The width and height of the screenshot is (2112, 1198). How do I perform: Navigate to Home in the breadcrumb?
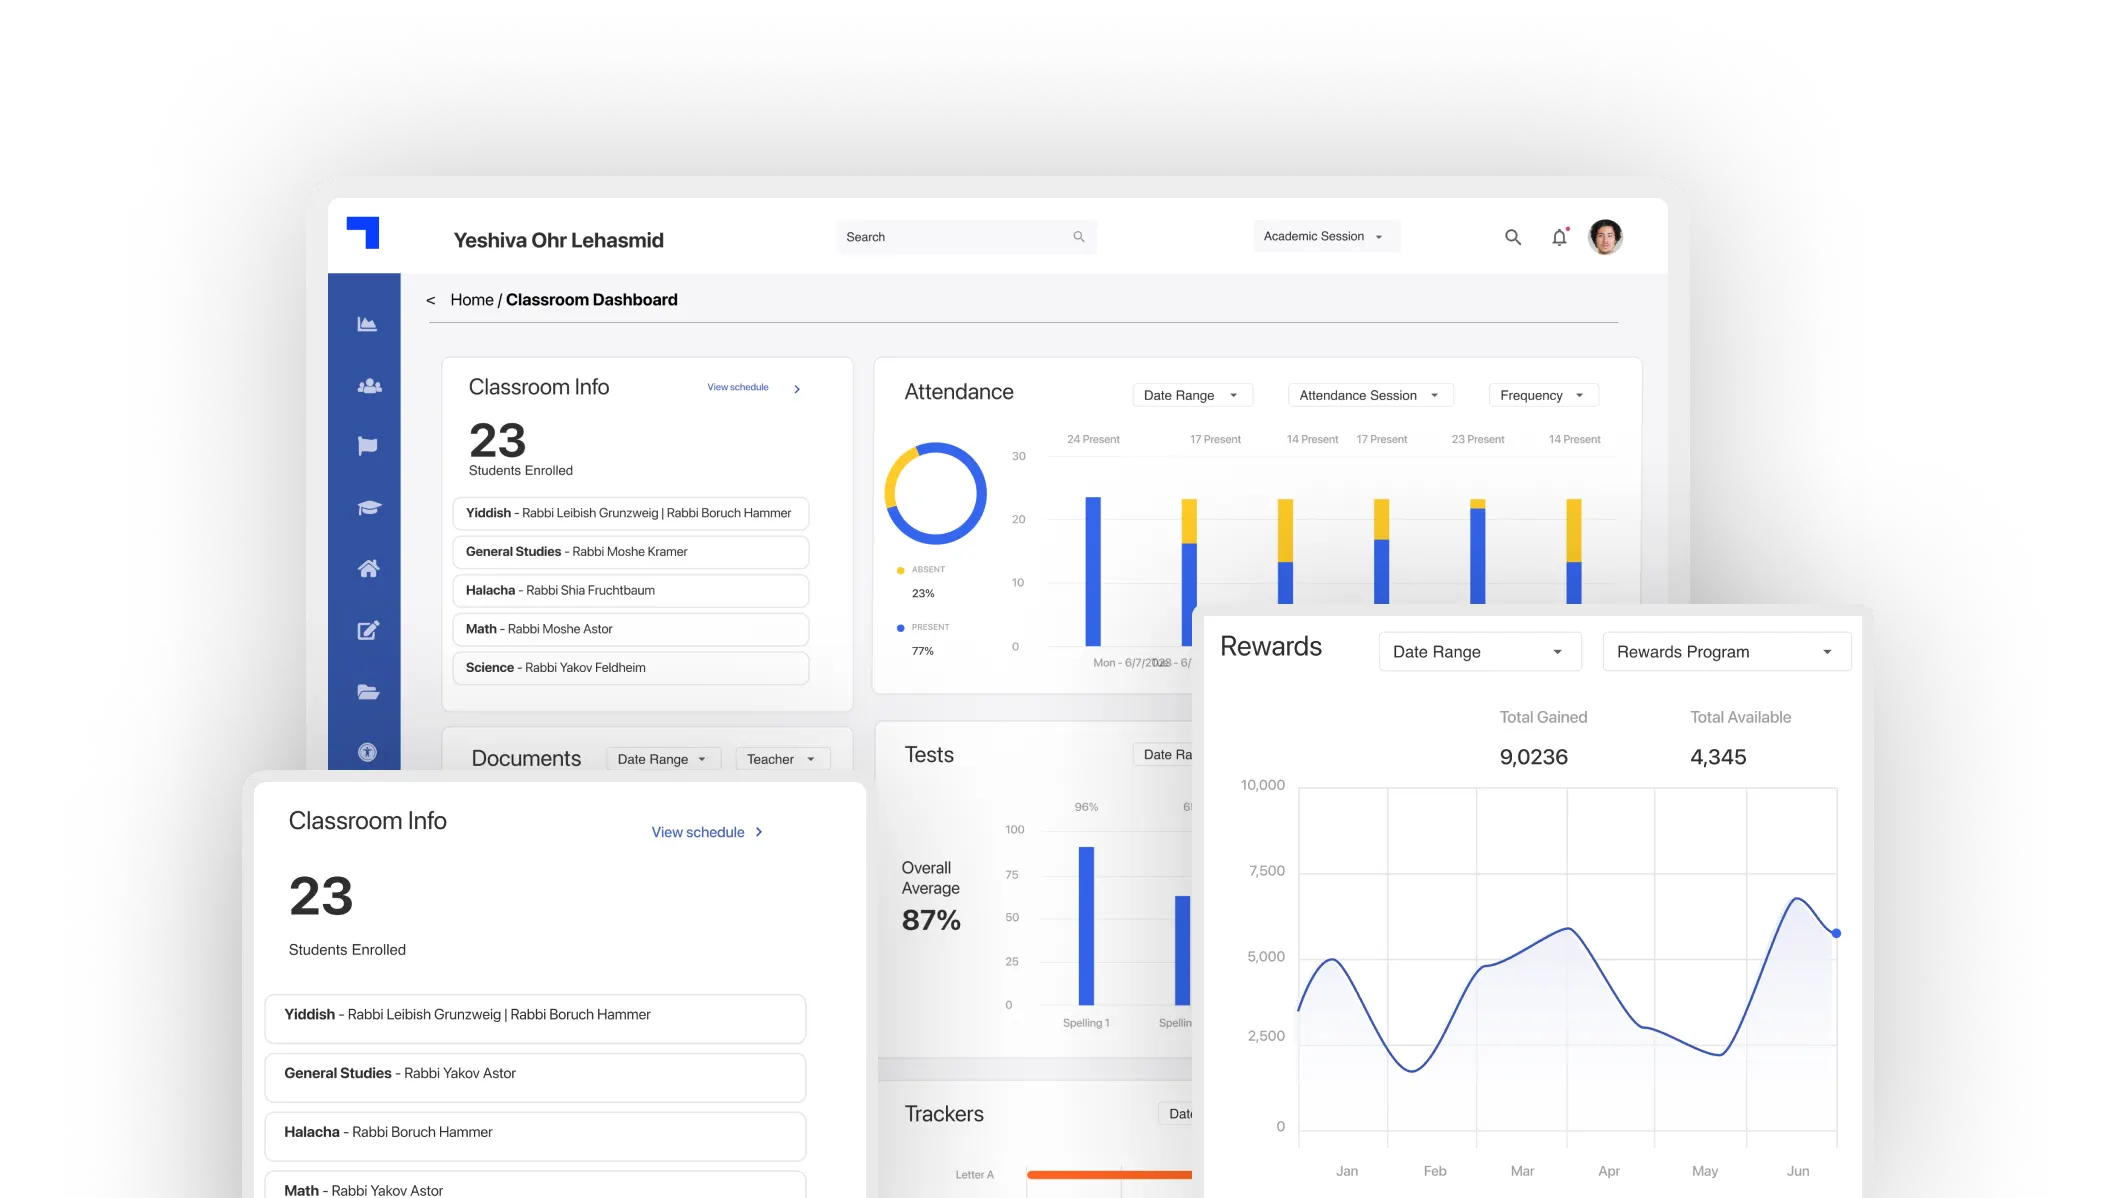[x=471, y=299]
